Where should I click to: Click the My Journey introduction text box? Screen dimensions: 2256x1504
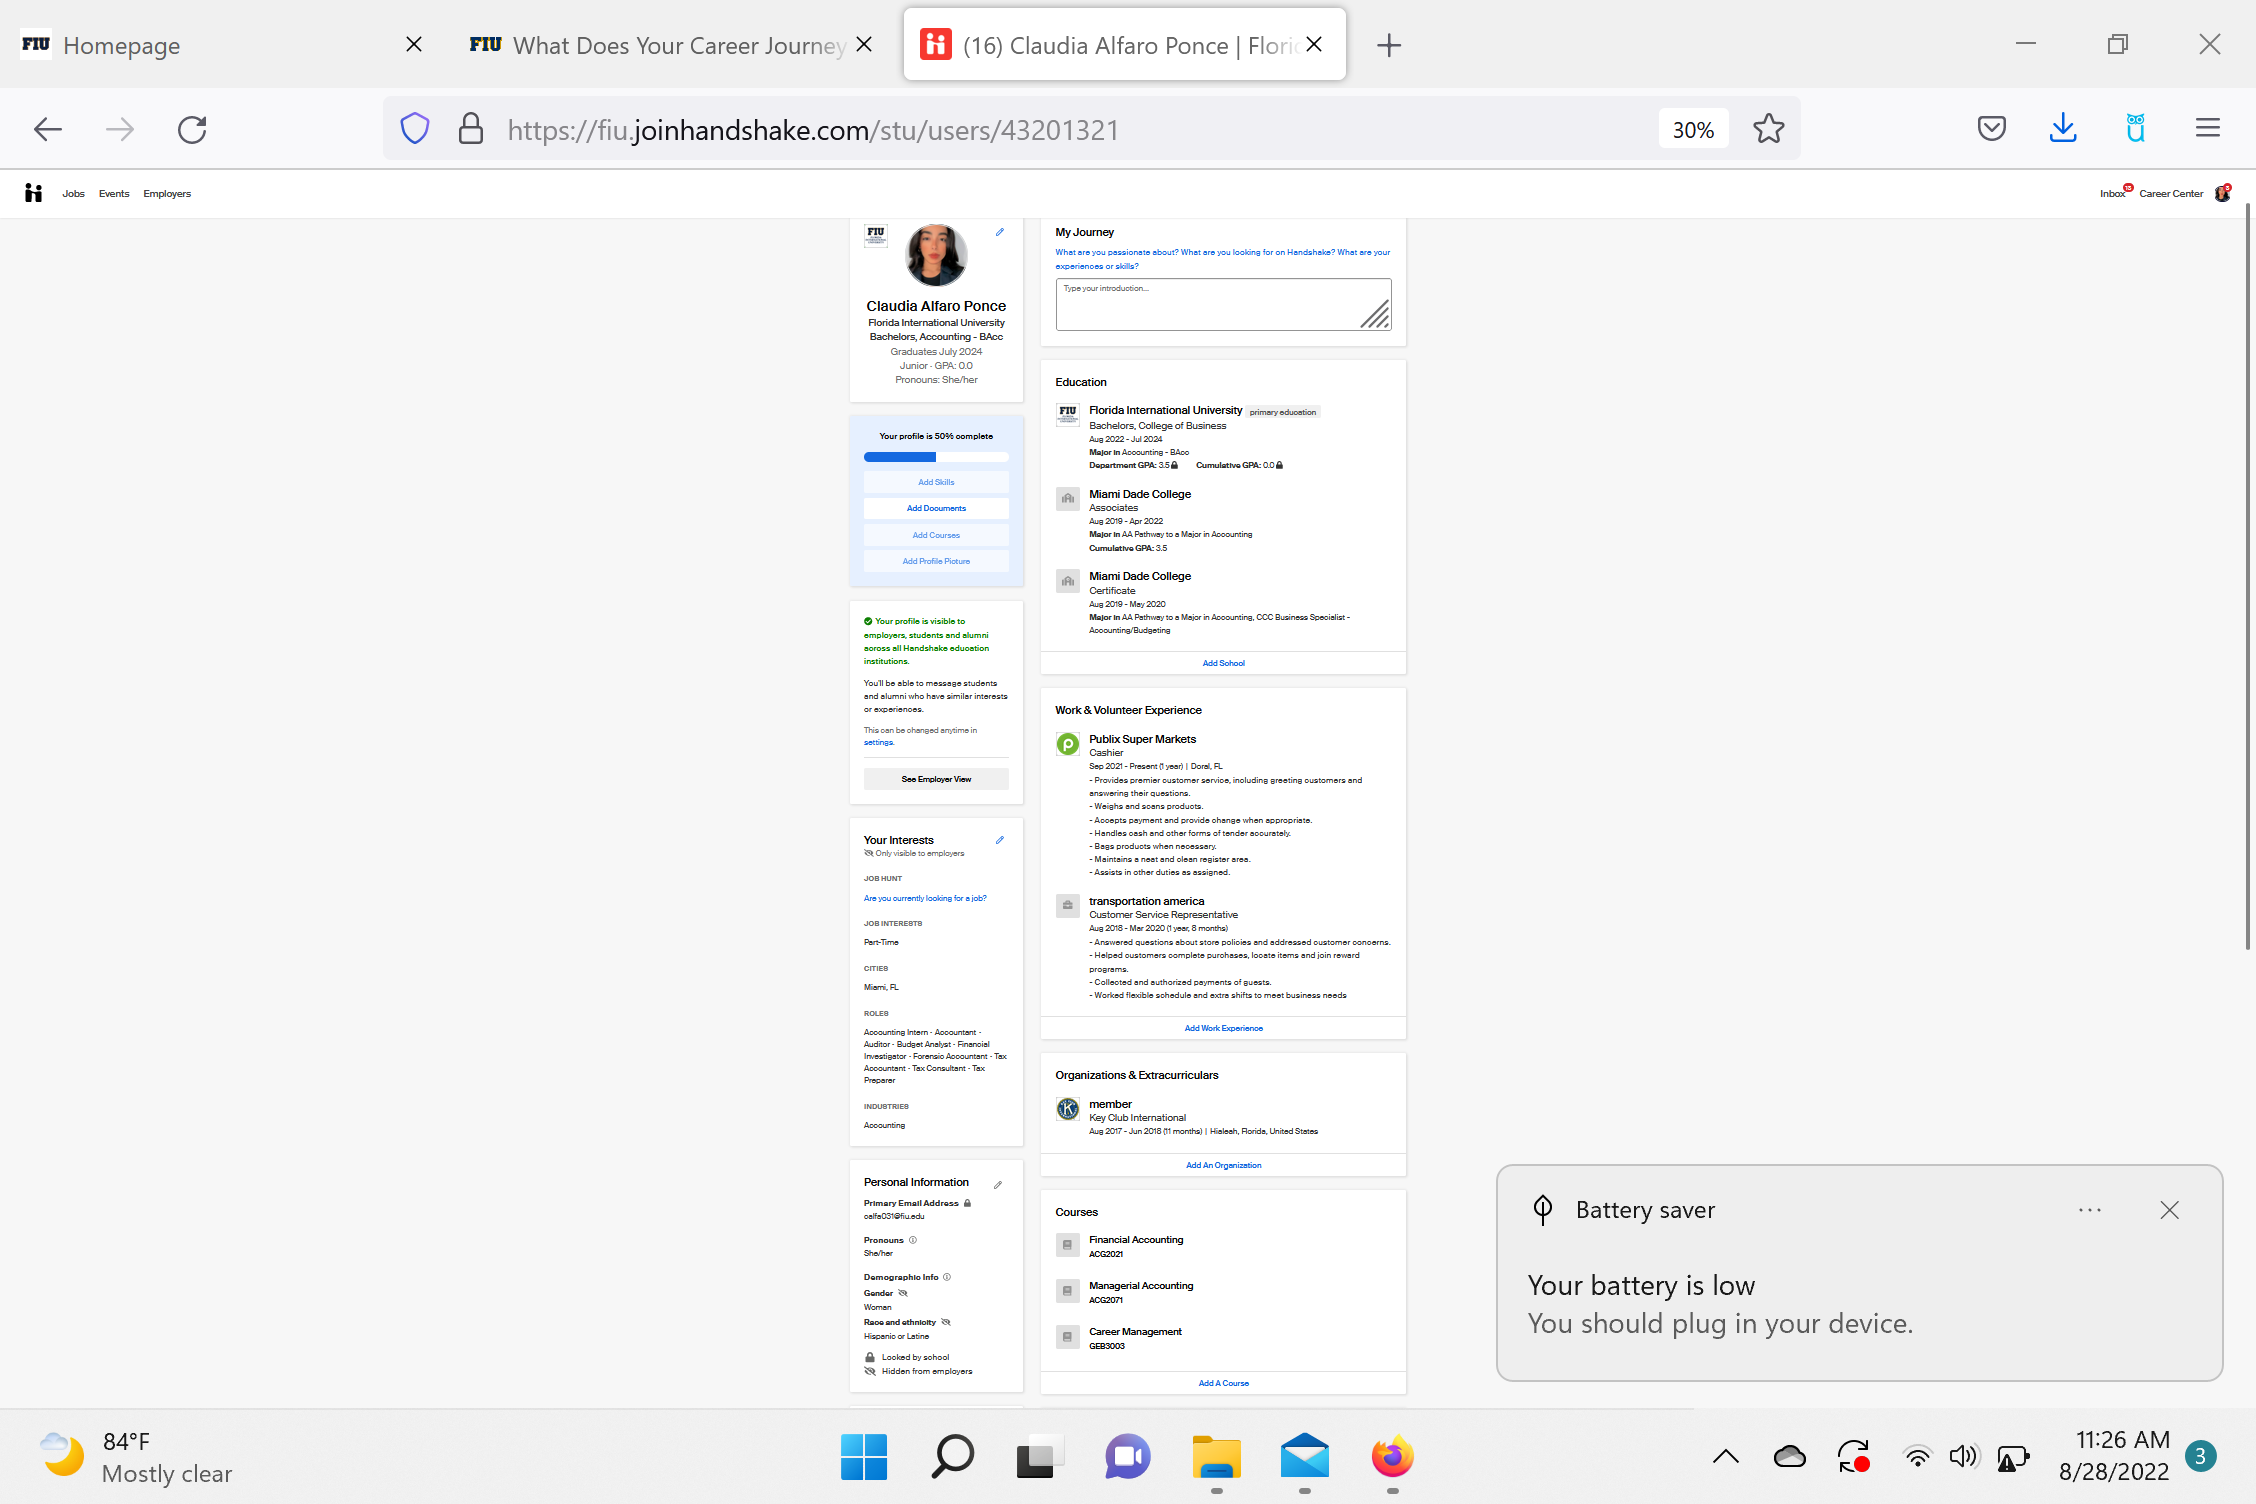coord(1223,304)
